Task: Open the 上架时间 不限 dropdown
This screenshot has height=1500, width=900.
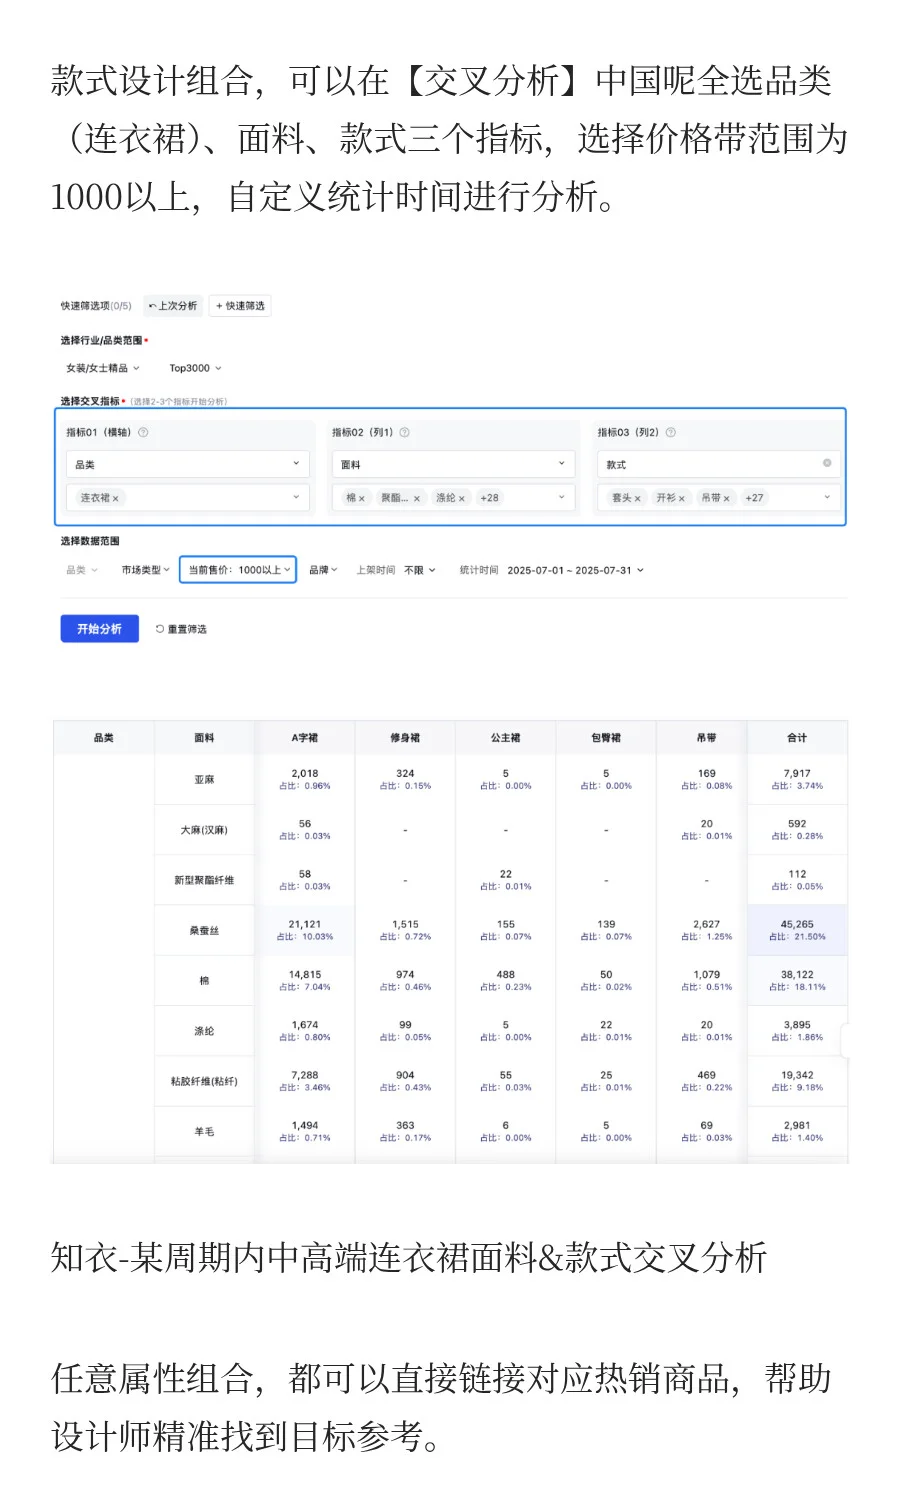Action: tap(396, 570)
